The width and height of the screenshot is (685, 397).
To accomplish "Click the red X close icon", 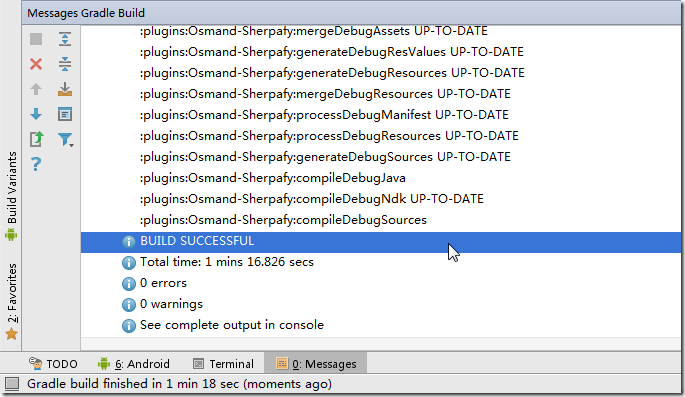I will click(x=36, y=64).
